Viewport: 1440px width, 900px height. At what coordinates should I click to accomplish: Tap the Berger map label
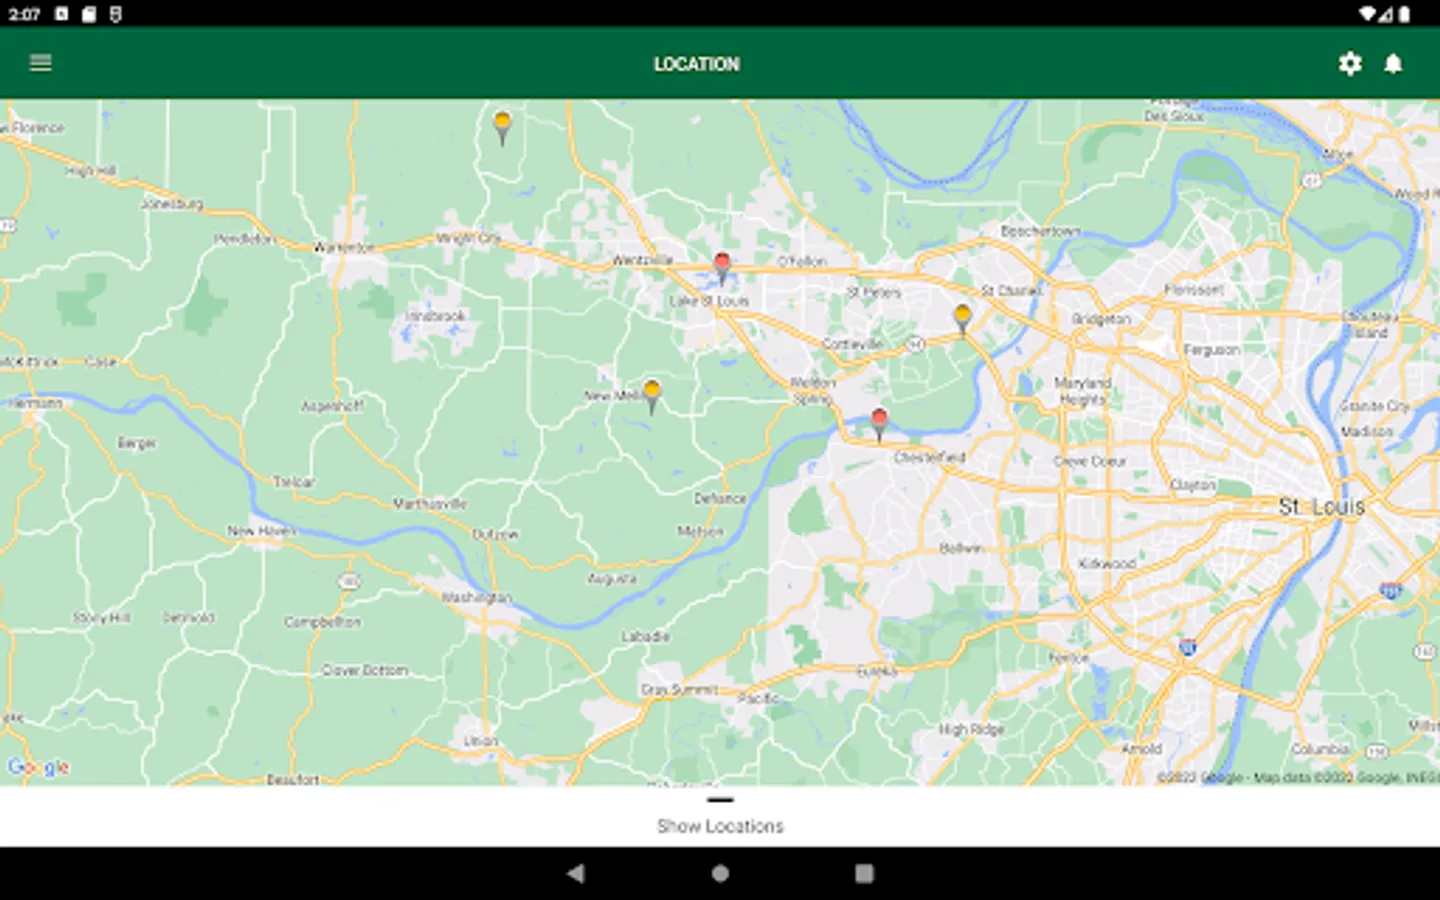click(x=137, y=443)
